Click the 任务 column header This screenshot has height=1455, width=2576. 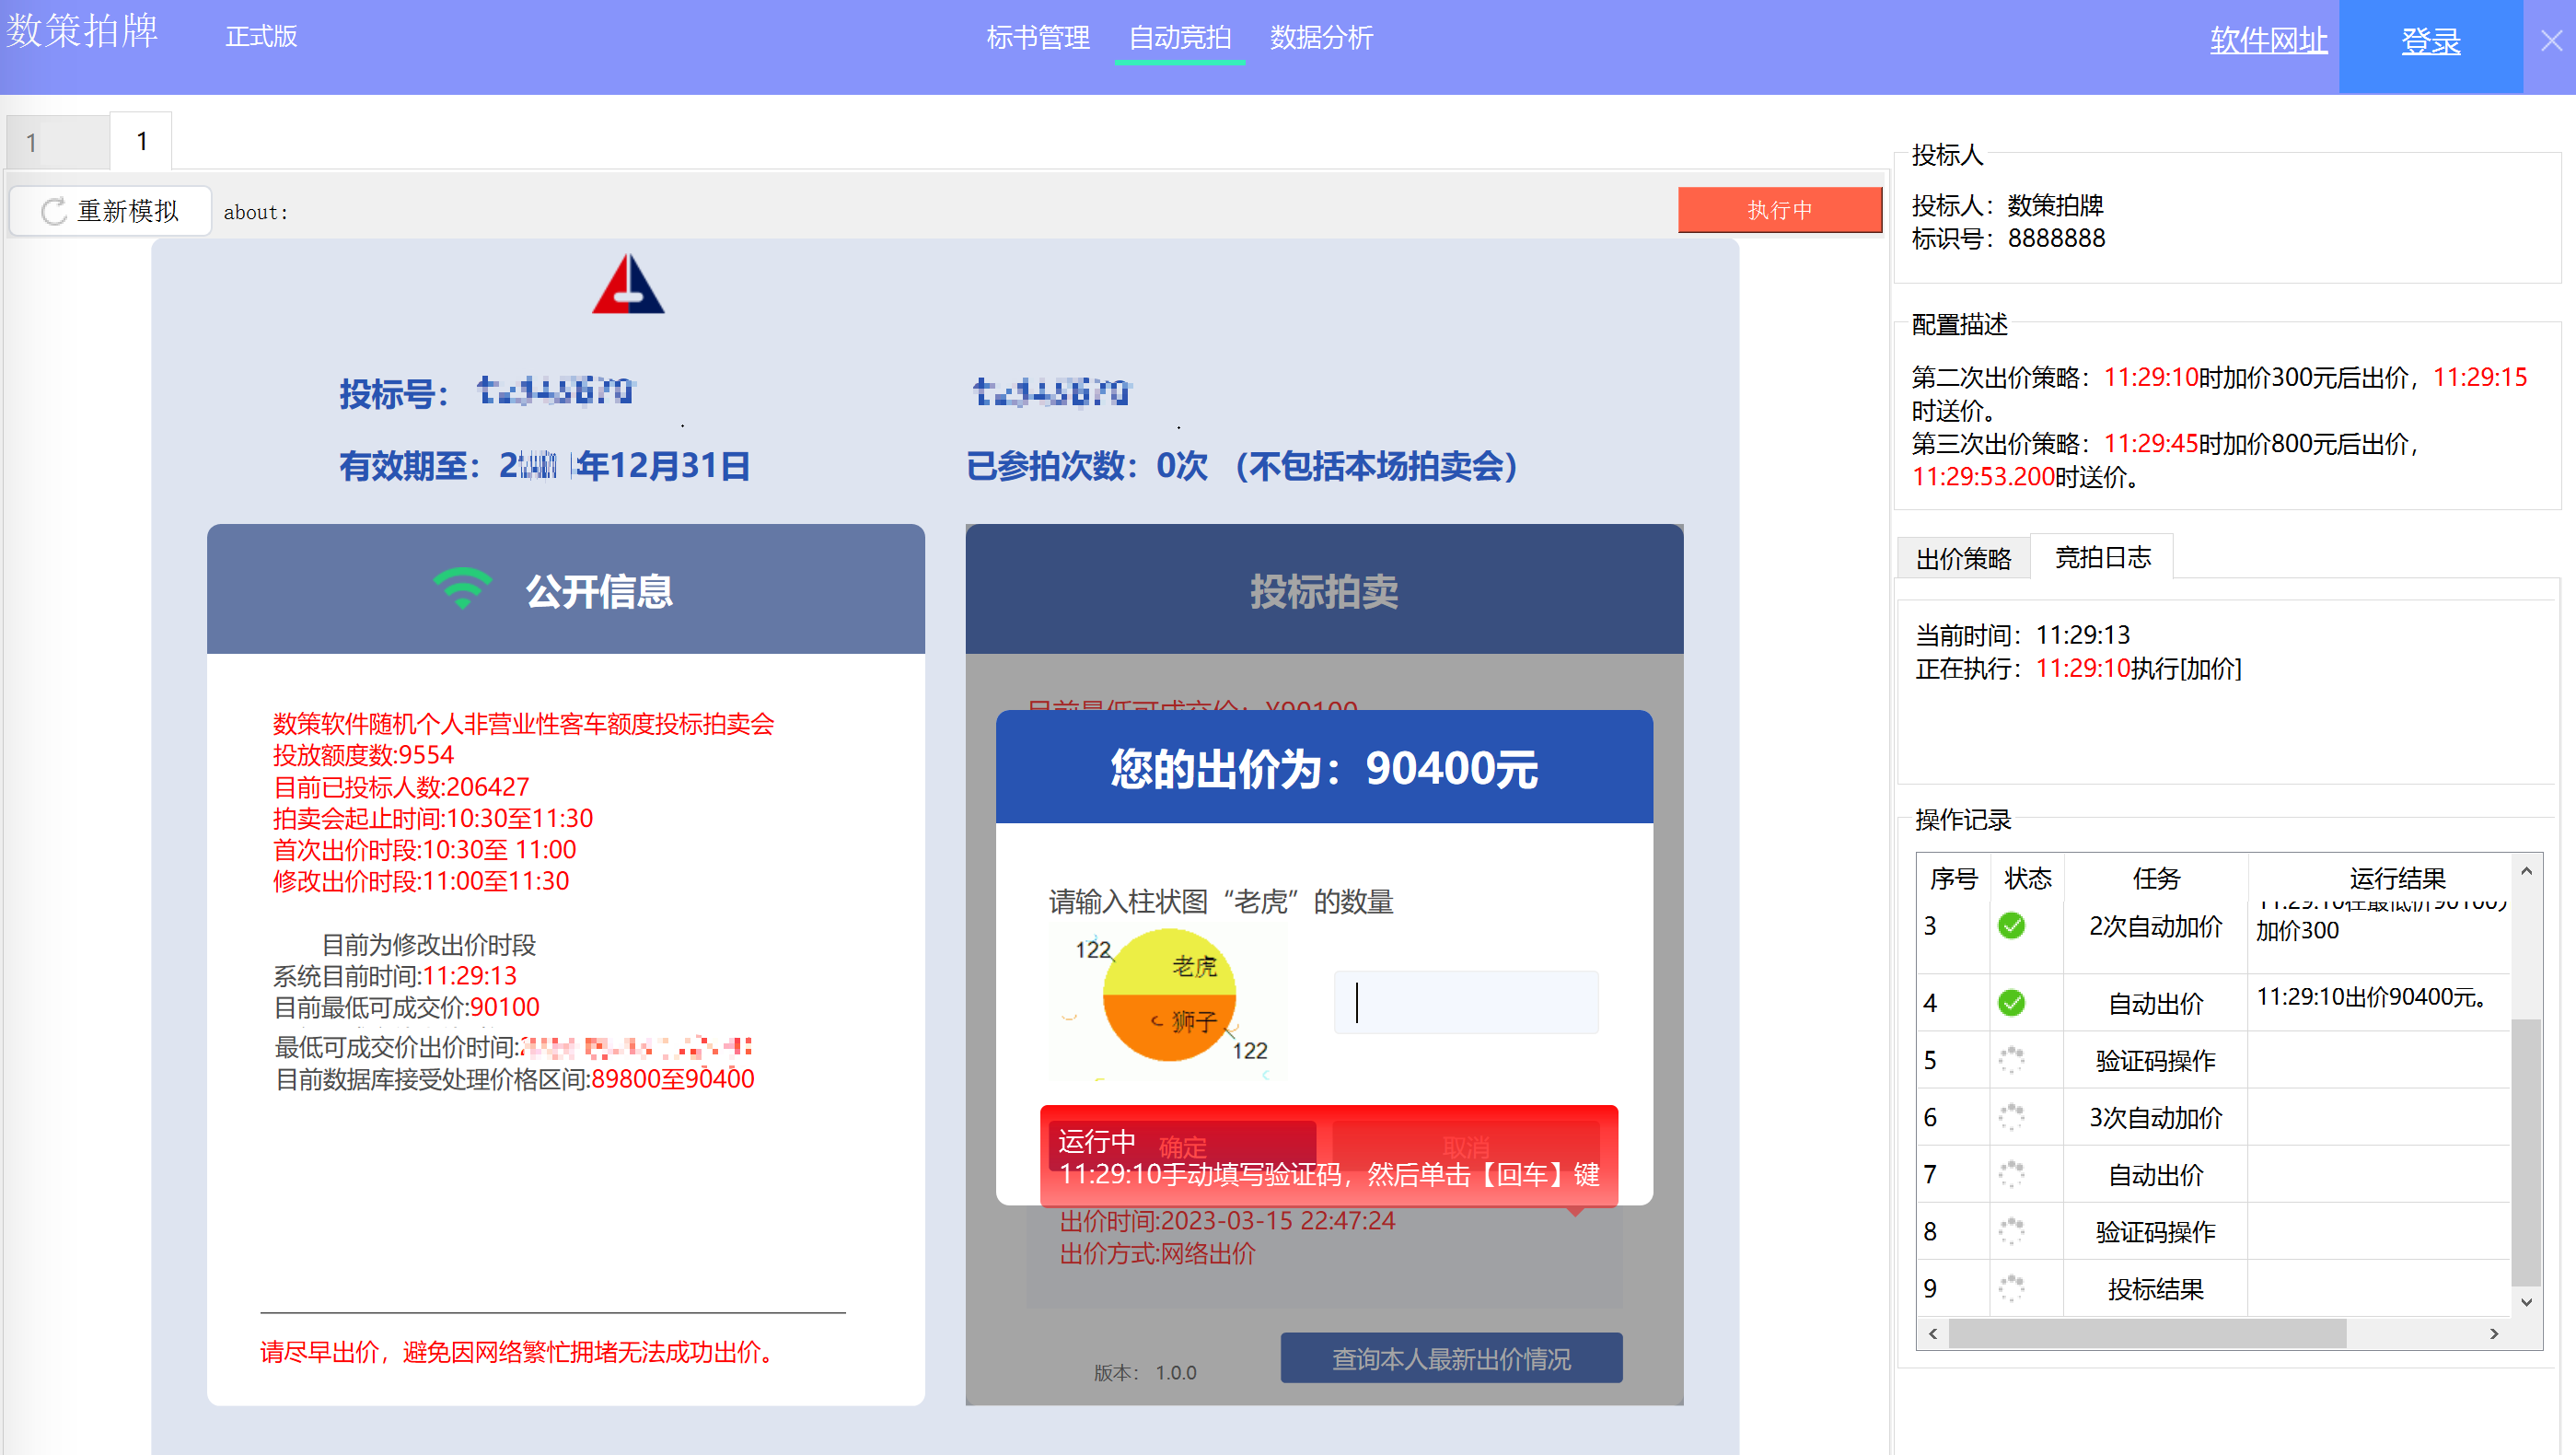point(2155,879)
